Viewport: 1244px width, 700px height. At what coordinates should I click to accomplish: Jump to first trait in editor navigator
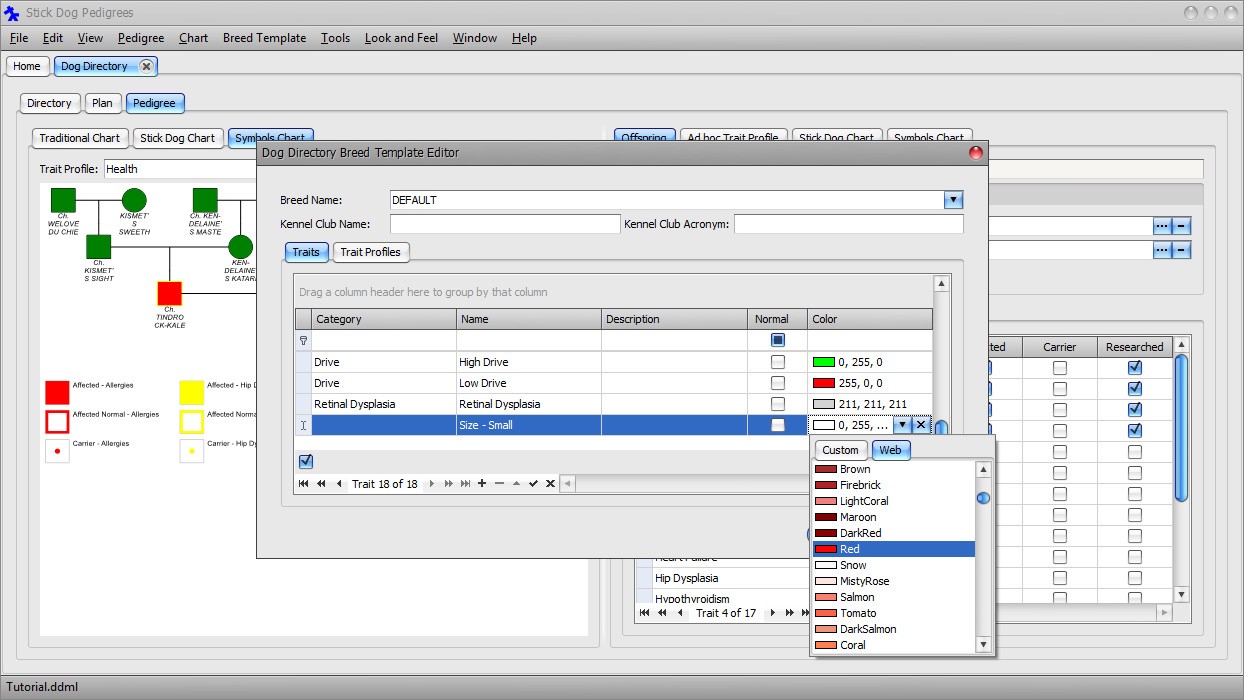pos(304,484)
